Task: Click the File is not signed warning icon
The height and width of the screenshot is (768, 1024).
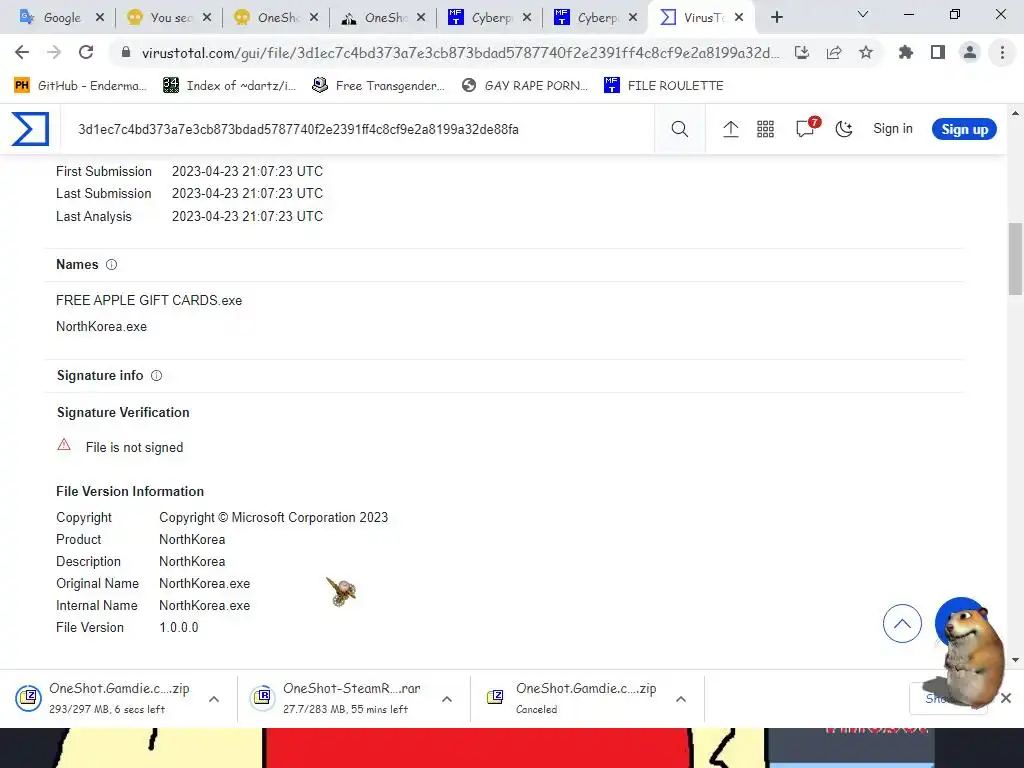Action: point(64,445)
